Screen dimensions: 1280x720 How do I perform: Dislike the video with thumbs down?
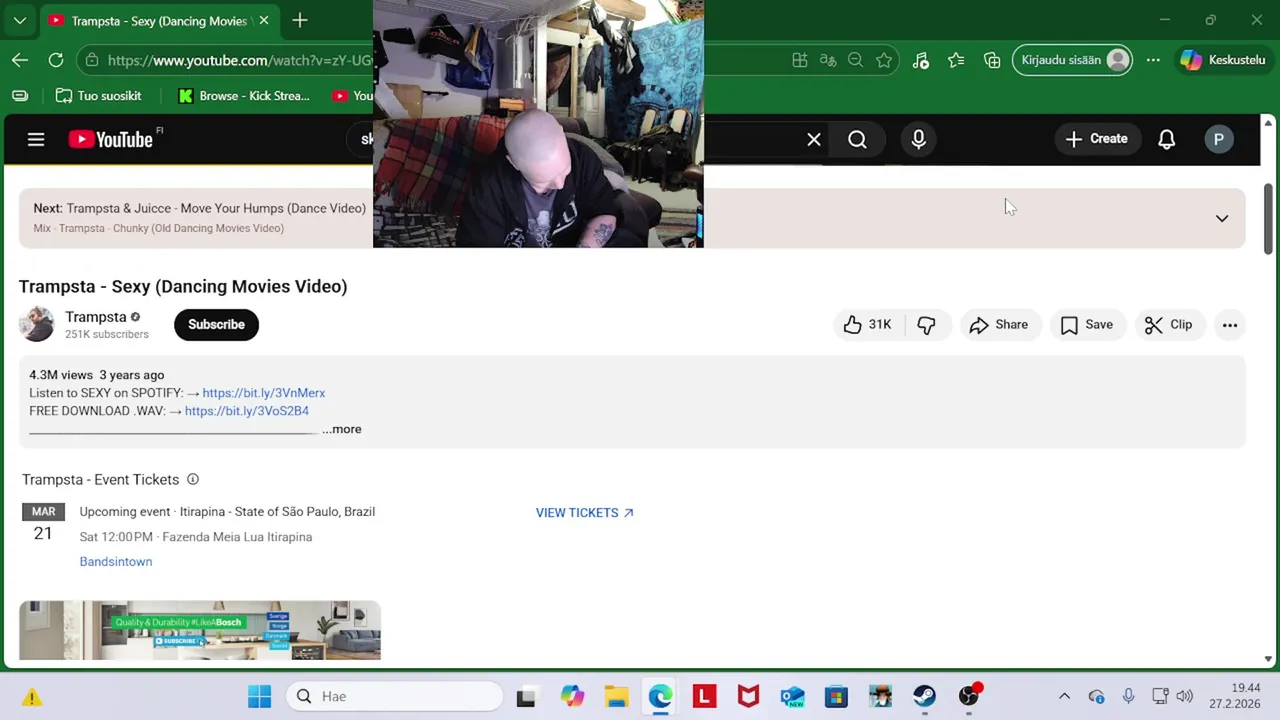[x=926, y=324]
